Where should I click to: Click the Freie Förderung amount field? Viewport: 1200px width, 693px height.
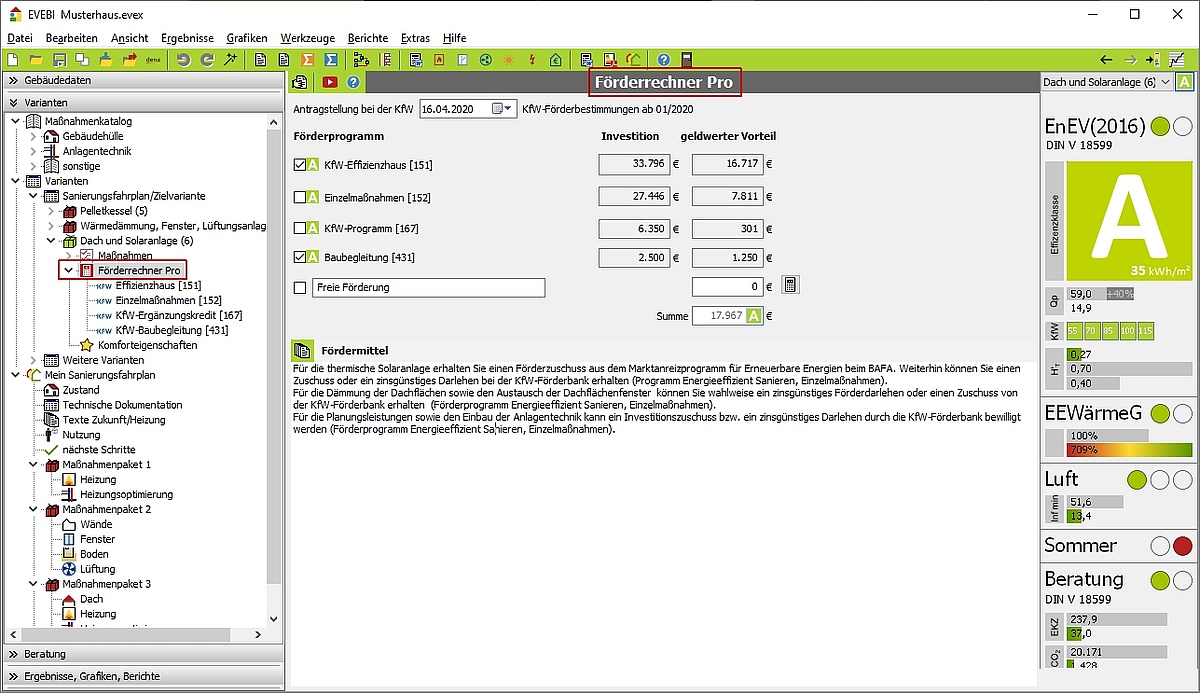coord(727,287)
